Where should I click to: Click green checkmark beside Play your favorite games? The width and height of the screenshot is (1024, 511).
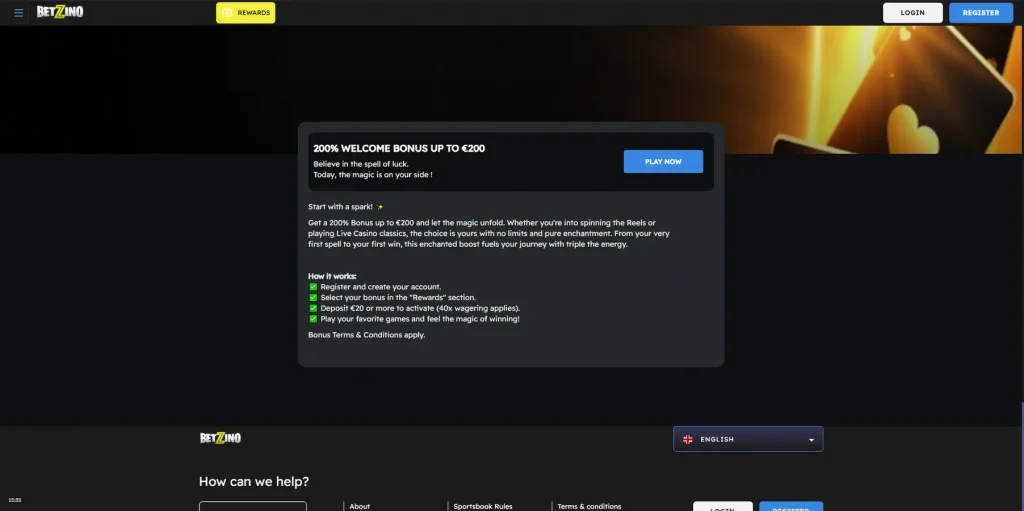[x=313, y=319]
